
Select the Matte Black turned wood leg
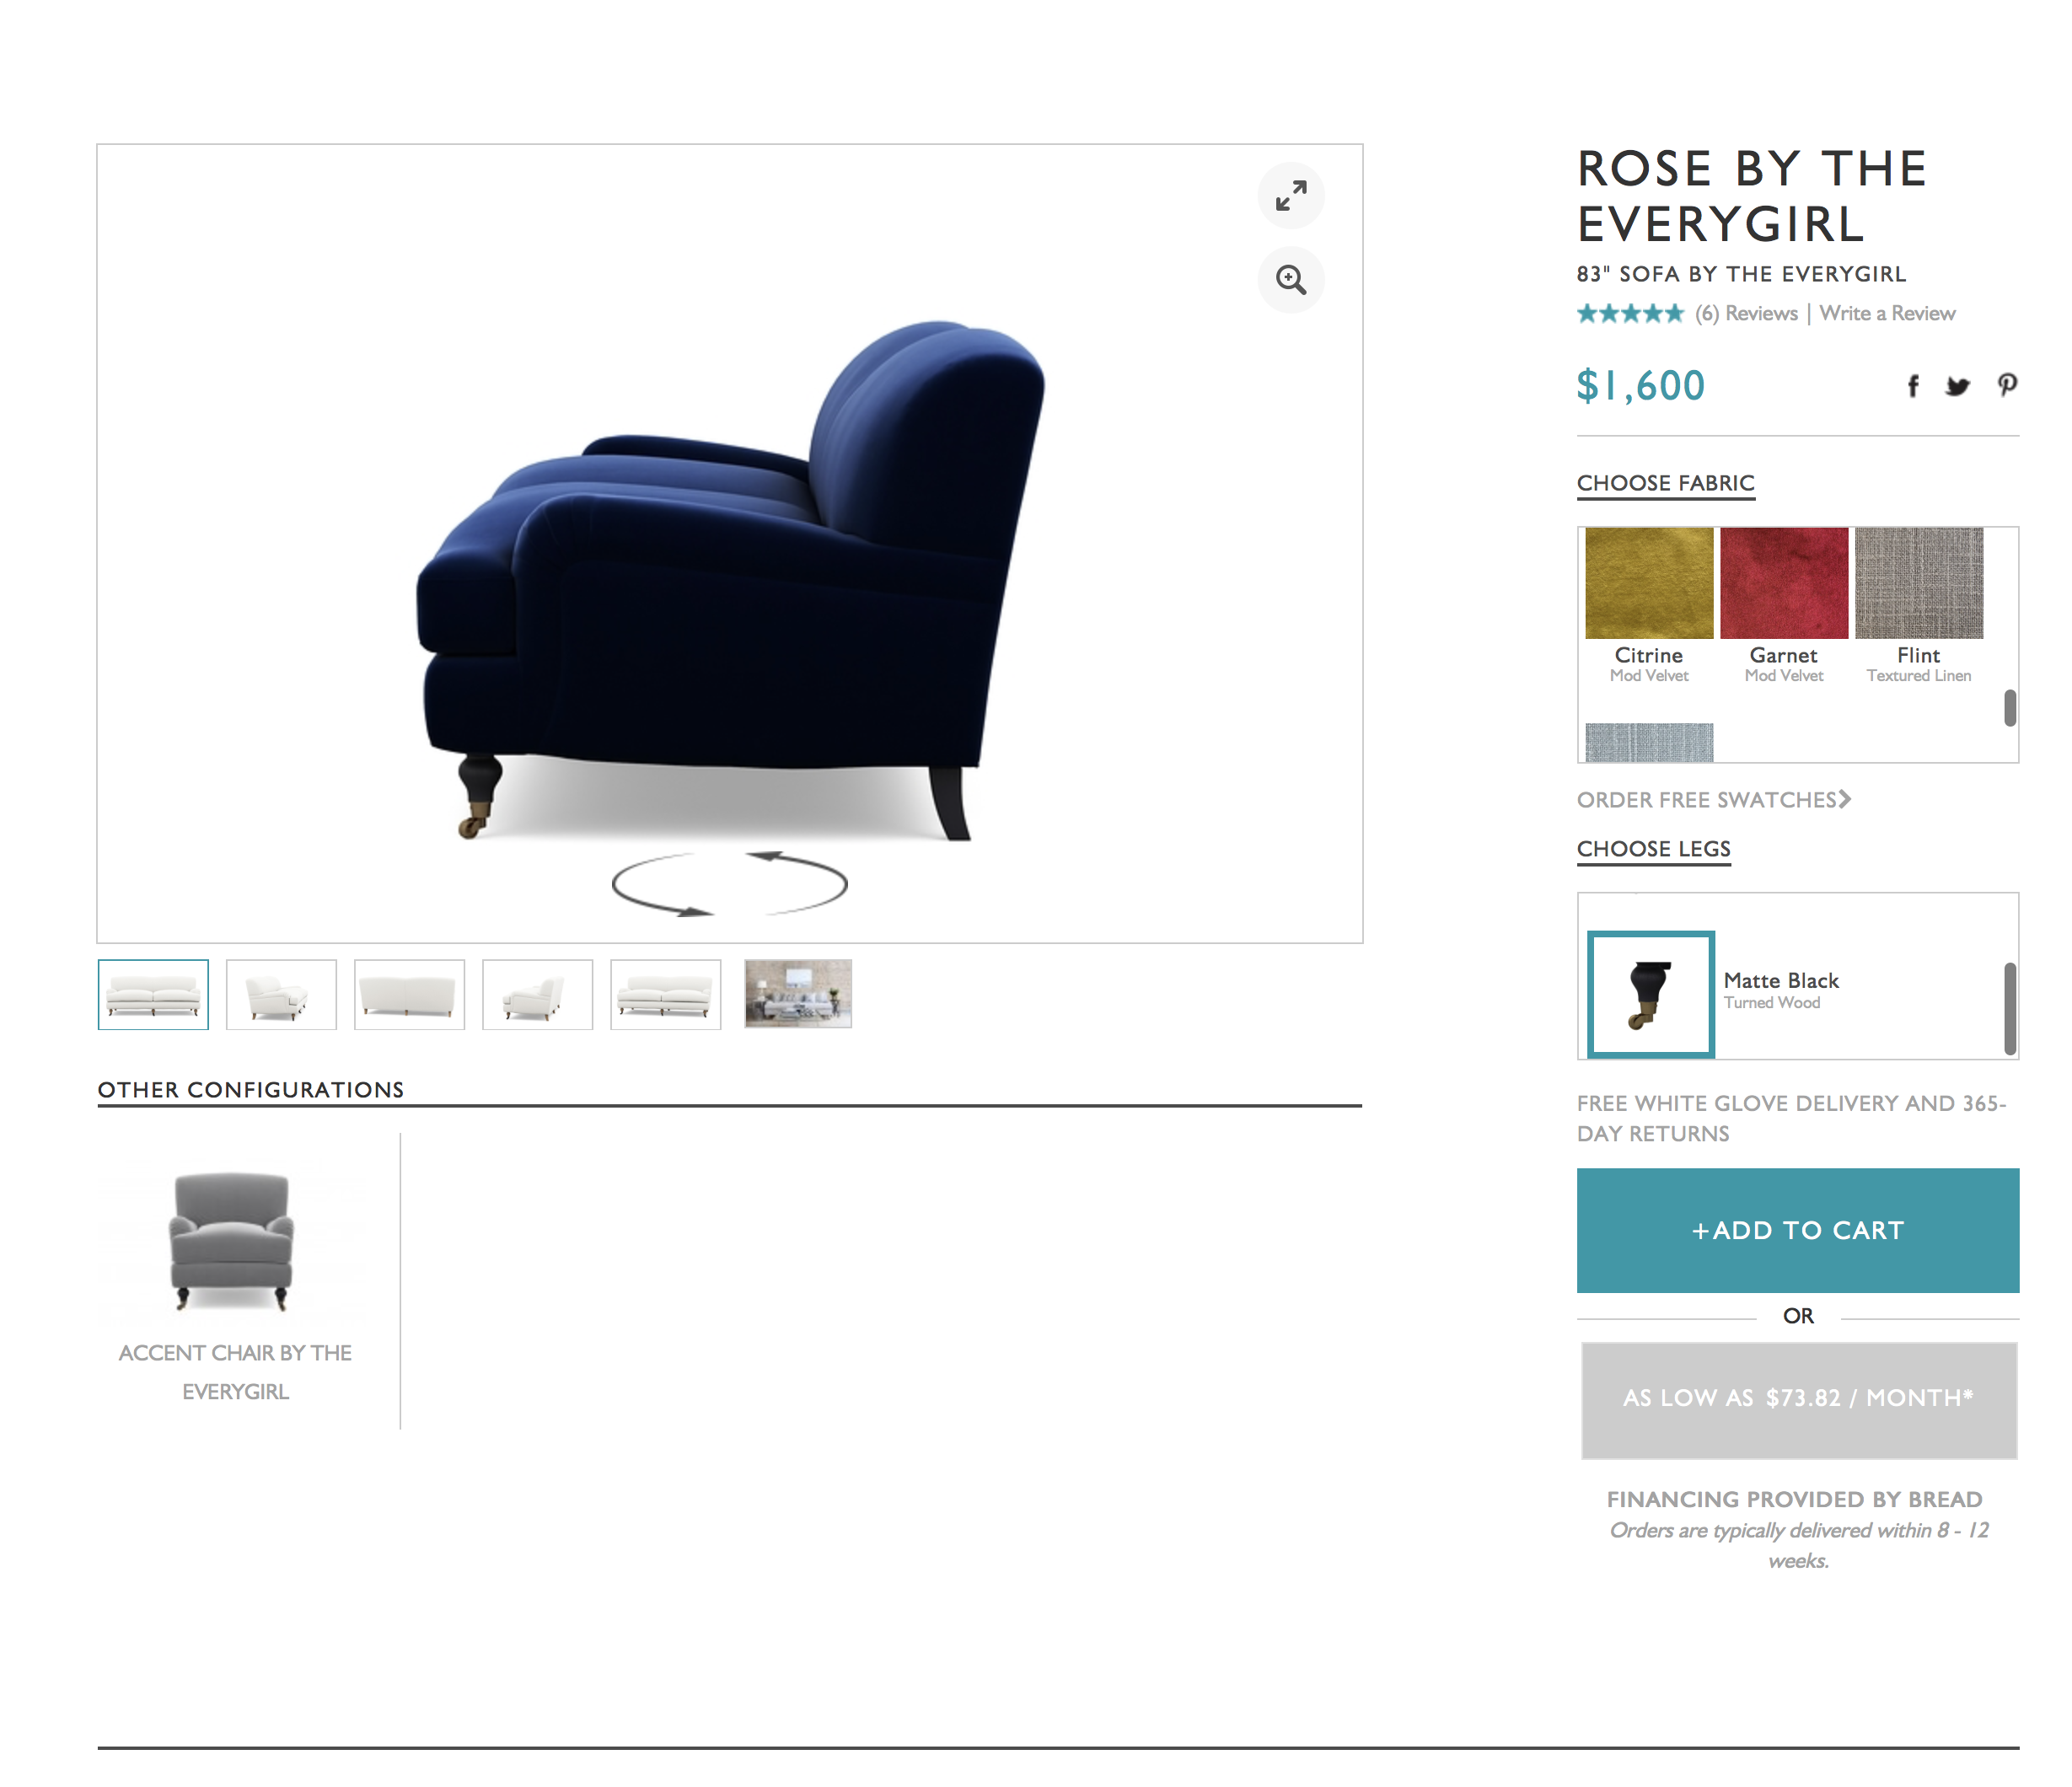tap(1652, 994)
